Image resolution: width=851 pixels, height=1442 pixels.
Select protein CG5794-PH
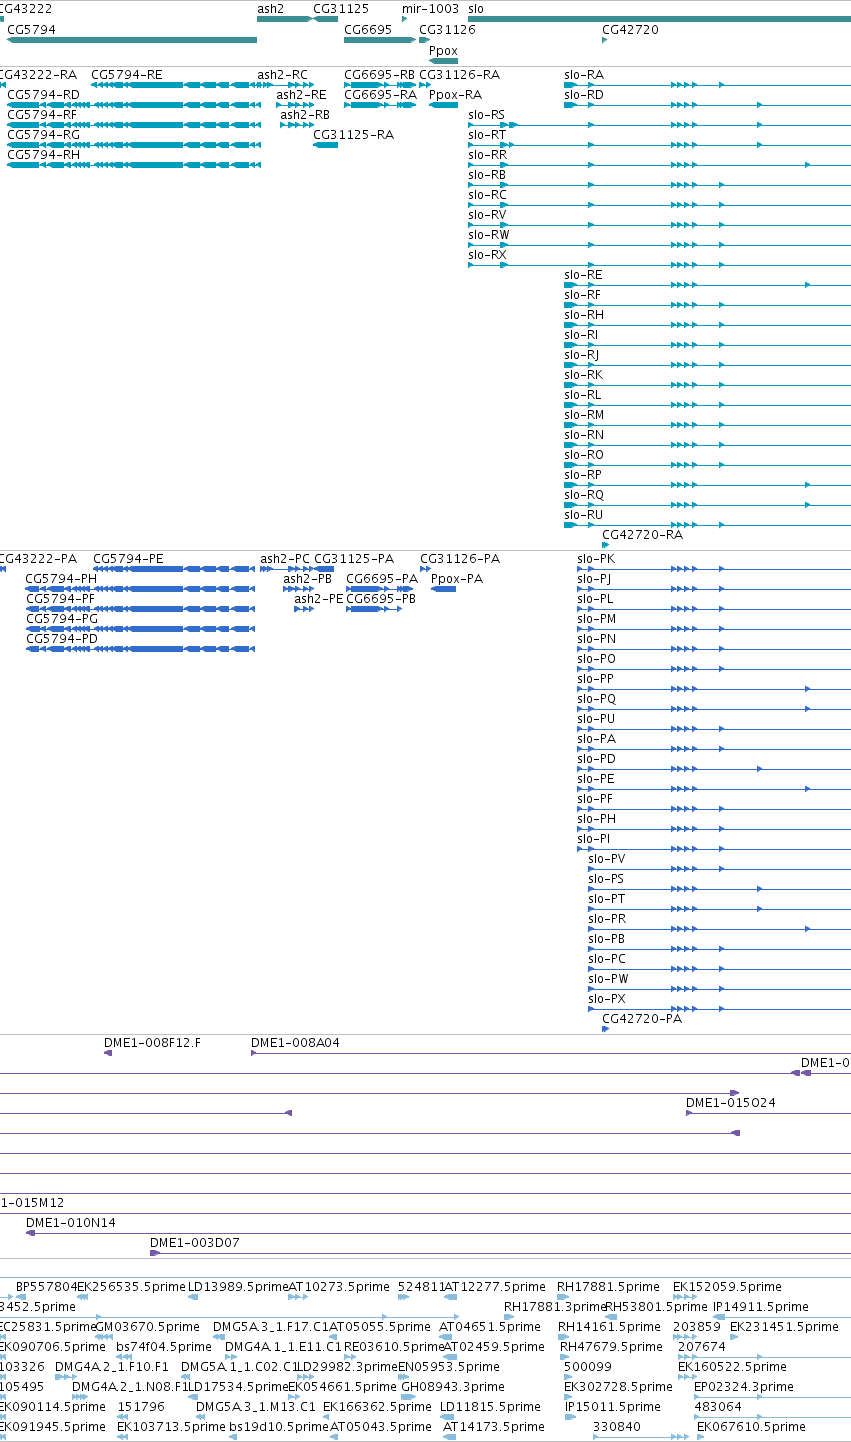point(61,579)
